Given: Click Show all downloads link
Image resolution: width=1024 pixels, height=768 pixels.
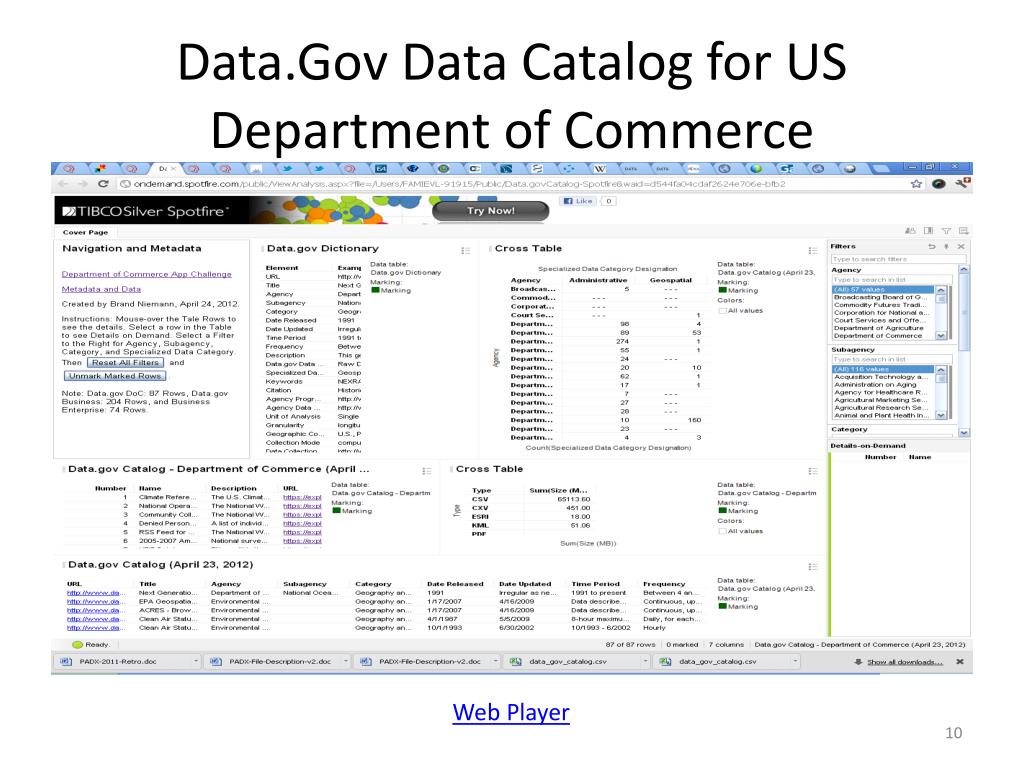Looking at the screenshot, I should (904, 662).
